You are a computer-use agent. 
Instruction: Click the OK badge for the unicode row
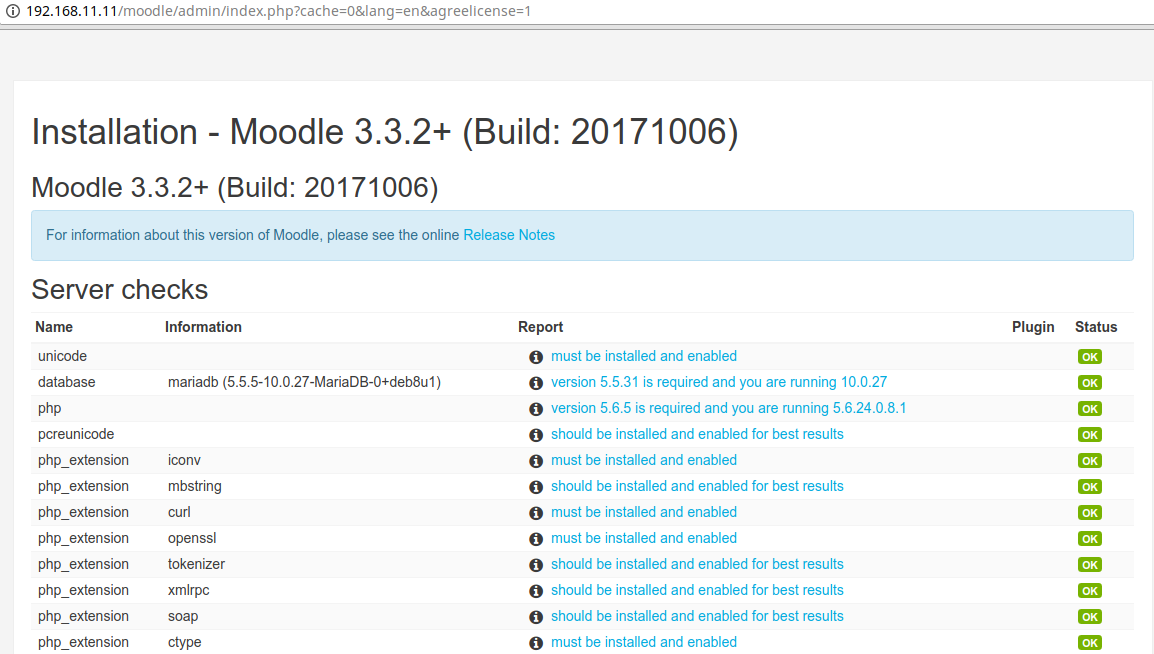click(x=1089, y=356)
